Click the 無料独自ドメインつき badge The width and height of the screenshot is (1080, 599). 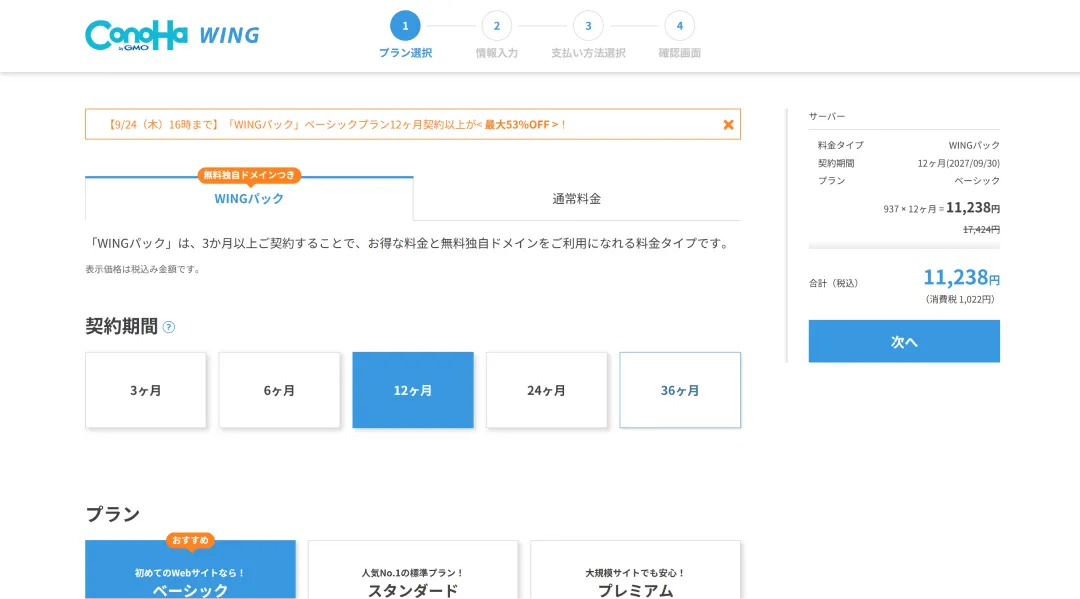249,176
